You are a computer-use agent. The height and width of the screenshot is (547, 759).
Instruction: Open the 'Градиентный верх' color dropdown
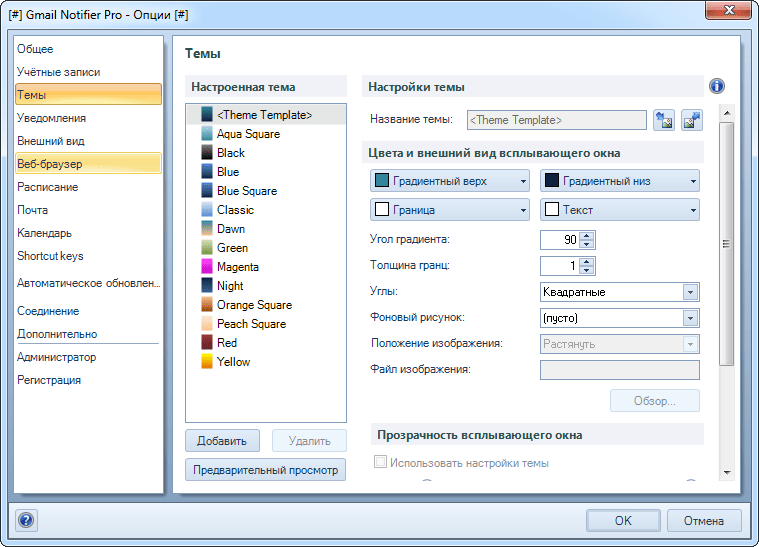point(450,181)
